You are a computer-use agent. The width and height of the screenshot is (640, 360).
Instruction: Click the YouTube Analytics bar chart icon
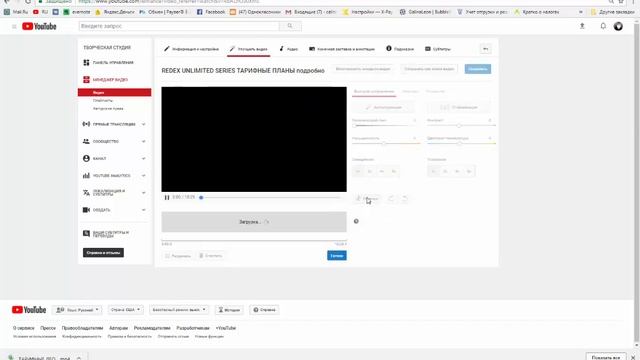click(86, 176)
